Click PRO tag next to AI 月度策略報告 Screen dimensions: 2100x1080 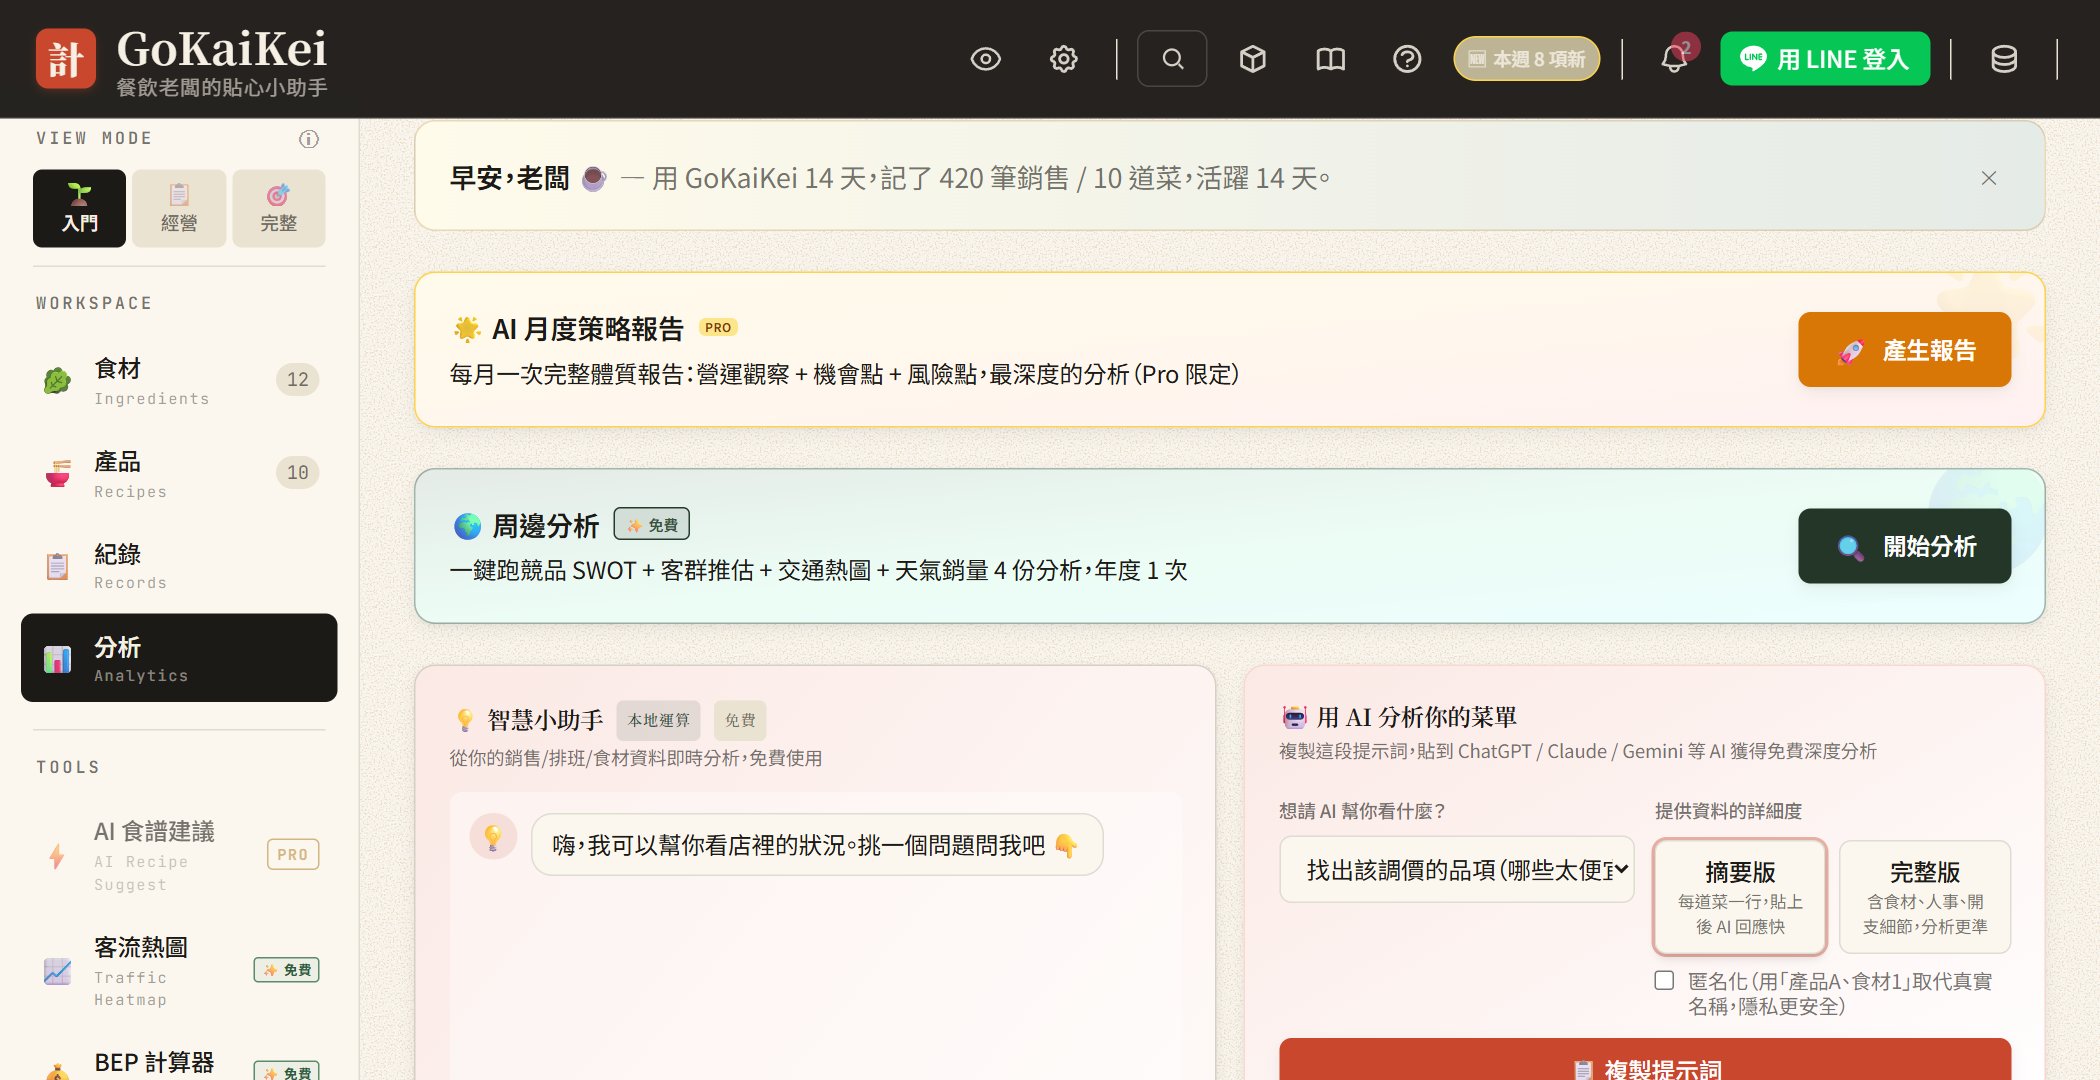point(718,328)
